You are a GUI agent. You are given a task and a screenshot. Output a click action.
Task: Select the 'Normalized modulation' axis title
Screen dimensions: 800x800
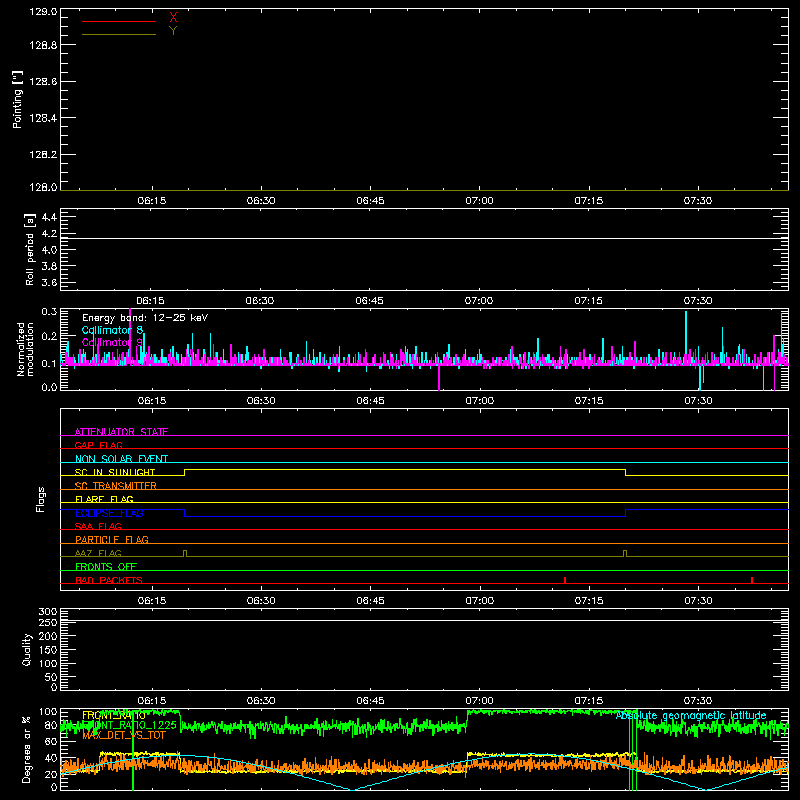click(x=25, y=349)
